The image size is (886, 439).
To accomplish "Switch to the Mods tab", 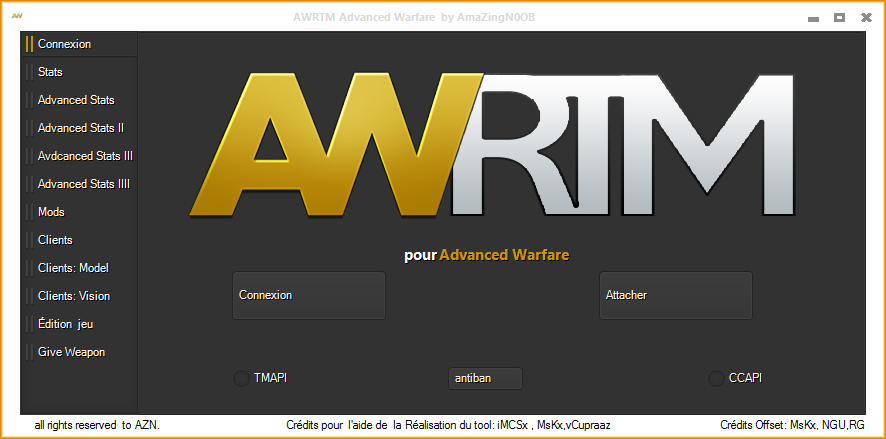I will pyautogui.click(x=79, y=212).
